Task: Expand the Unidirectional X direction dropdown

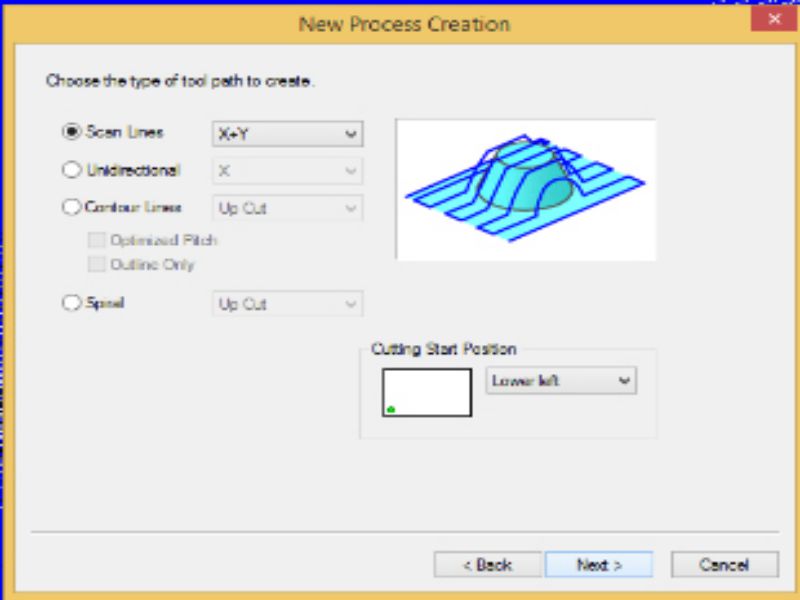Action: pos(287,170)
